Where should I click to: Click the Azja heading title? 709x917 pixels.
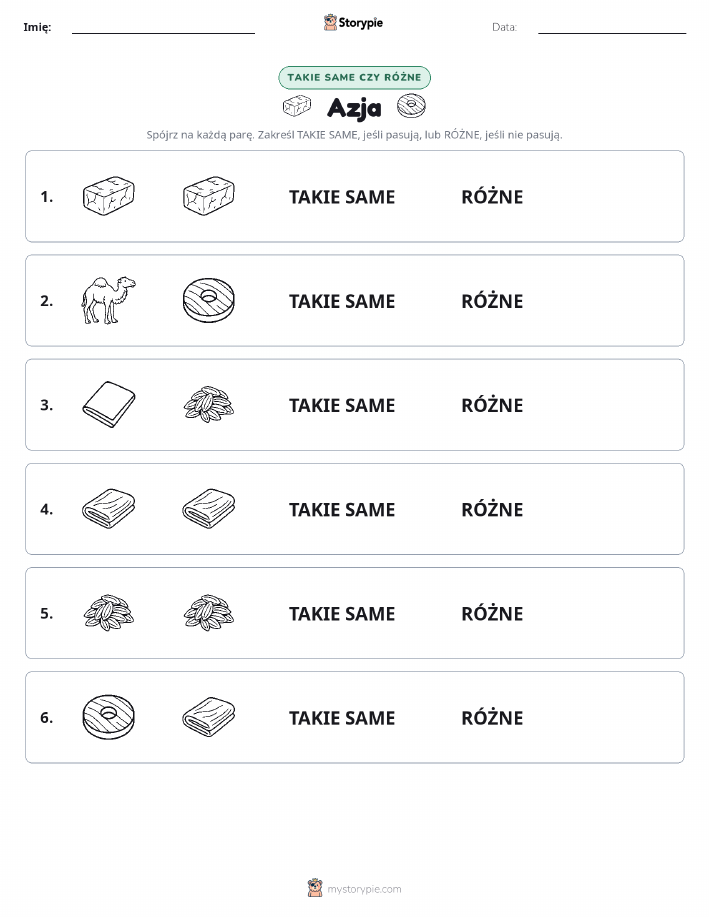click(x=354, y=108)
